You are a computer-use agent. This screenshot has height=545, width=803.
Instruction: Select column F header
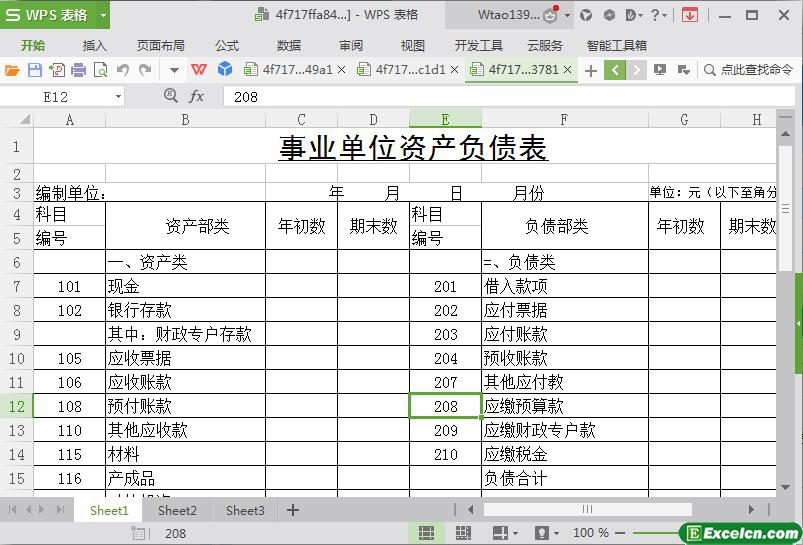(x=564, y=120)
